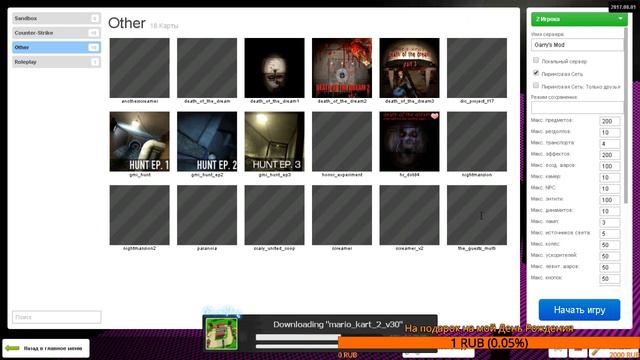The width and height of the screenshot is (640, 360).
Task: Click the mario_kart download progress bar
Action: coord(297,338)
